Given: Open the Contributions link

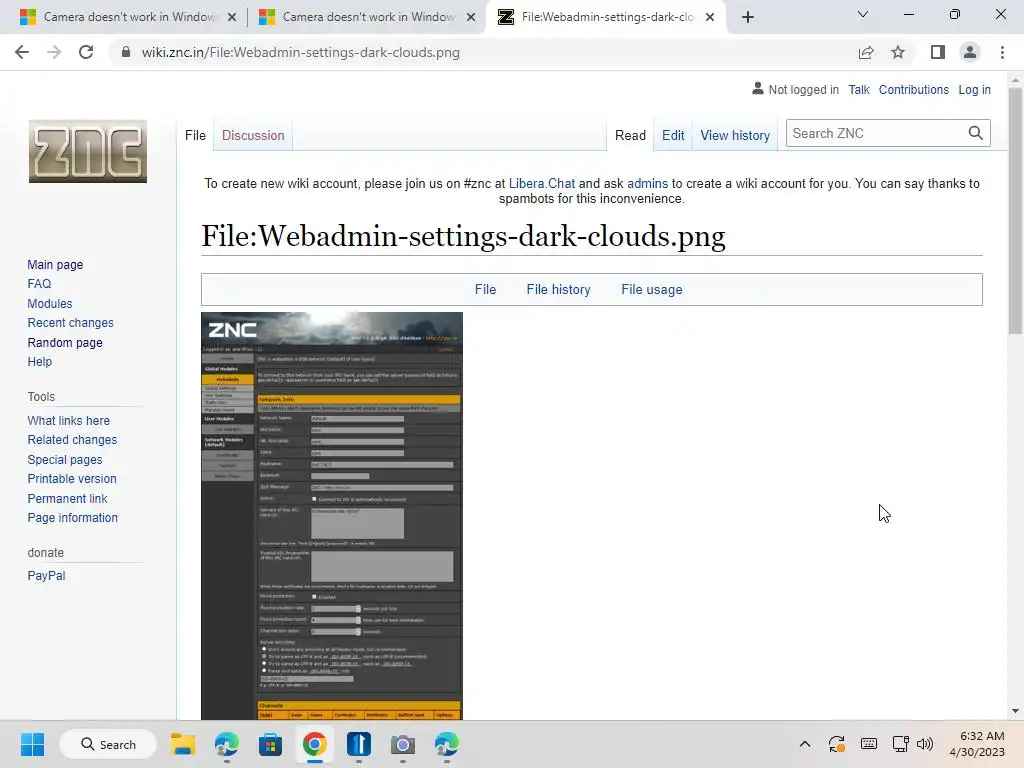Looking at the screenshot, I should (914, 89).
